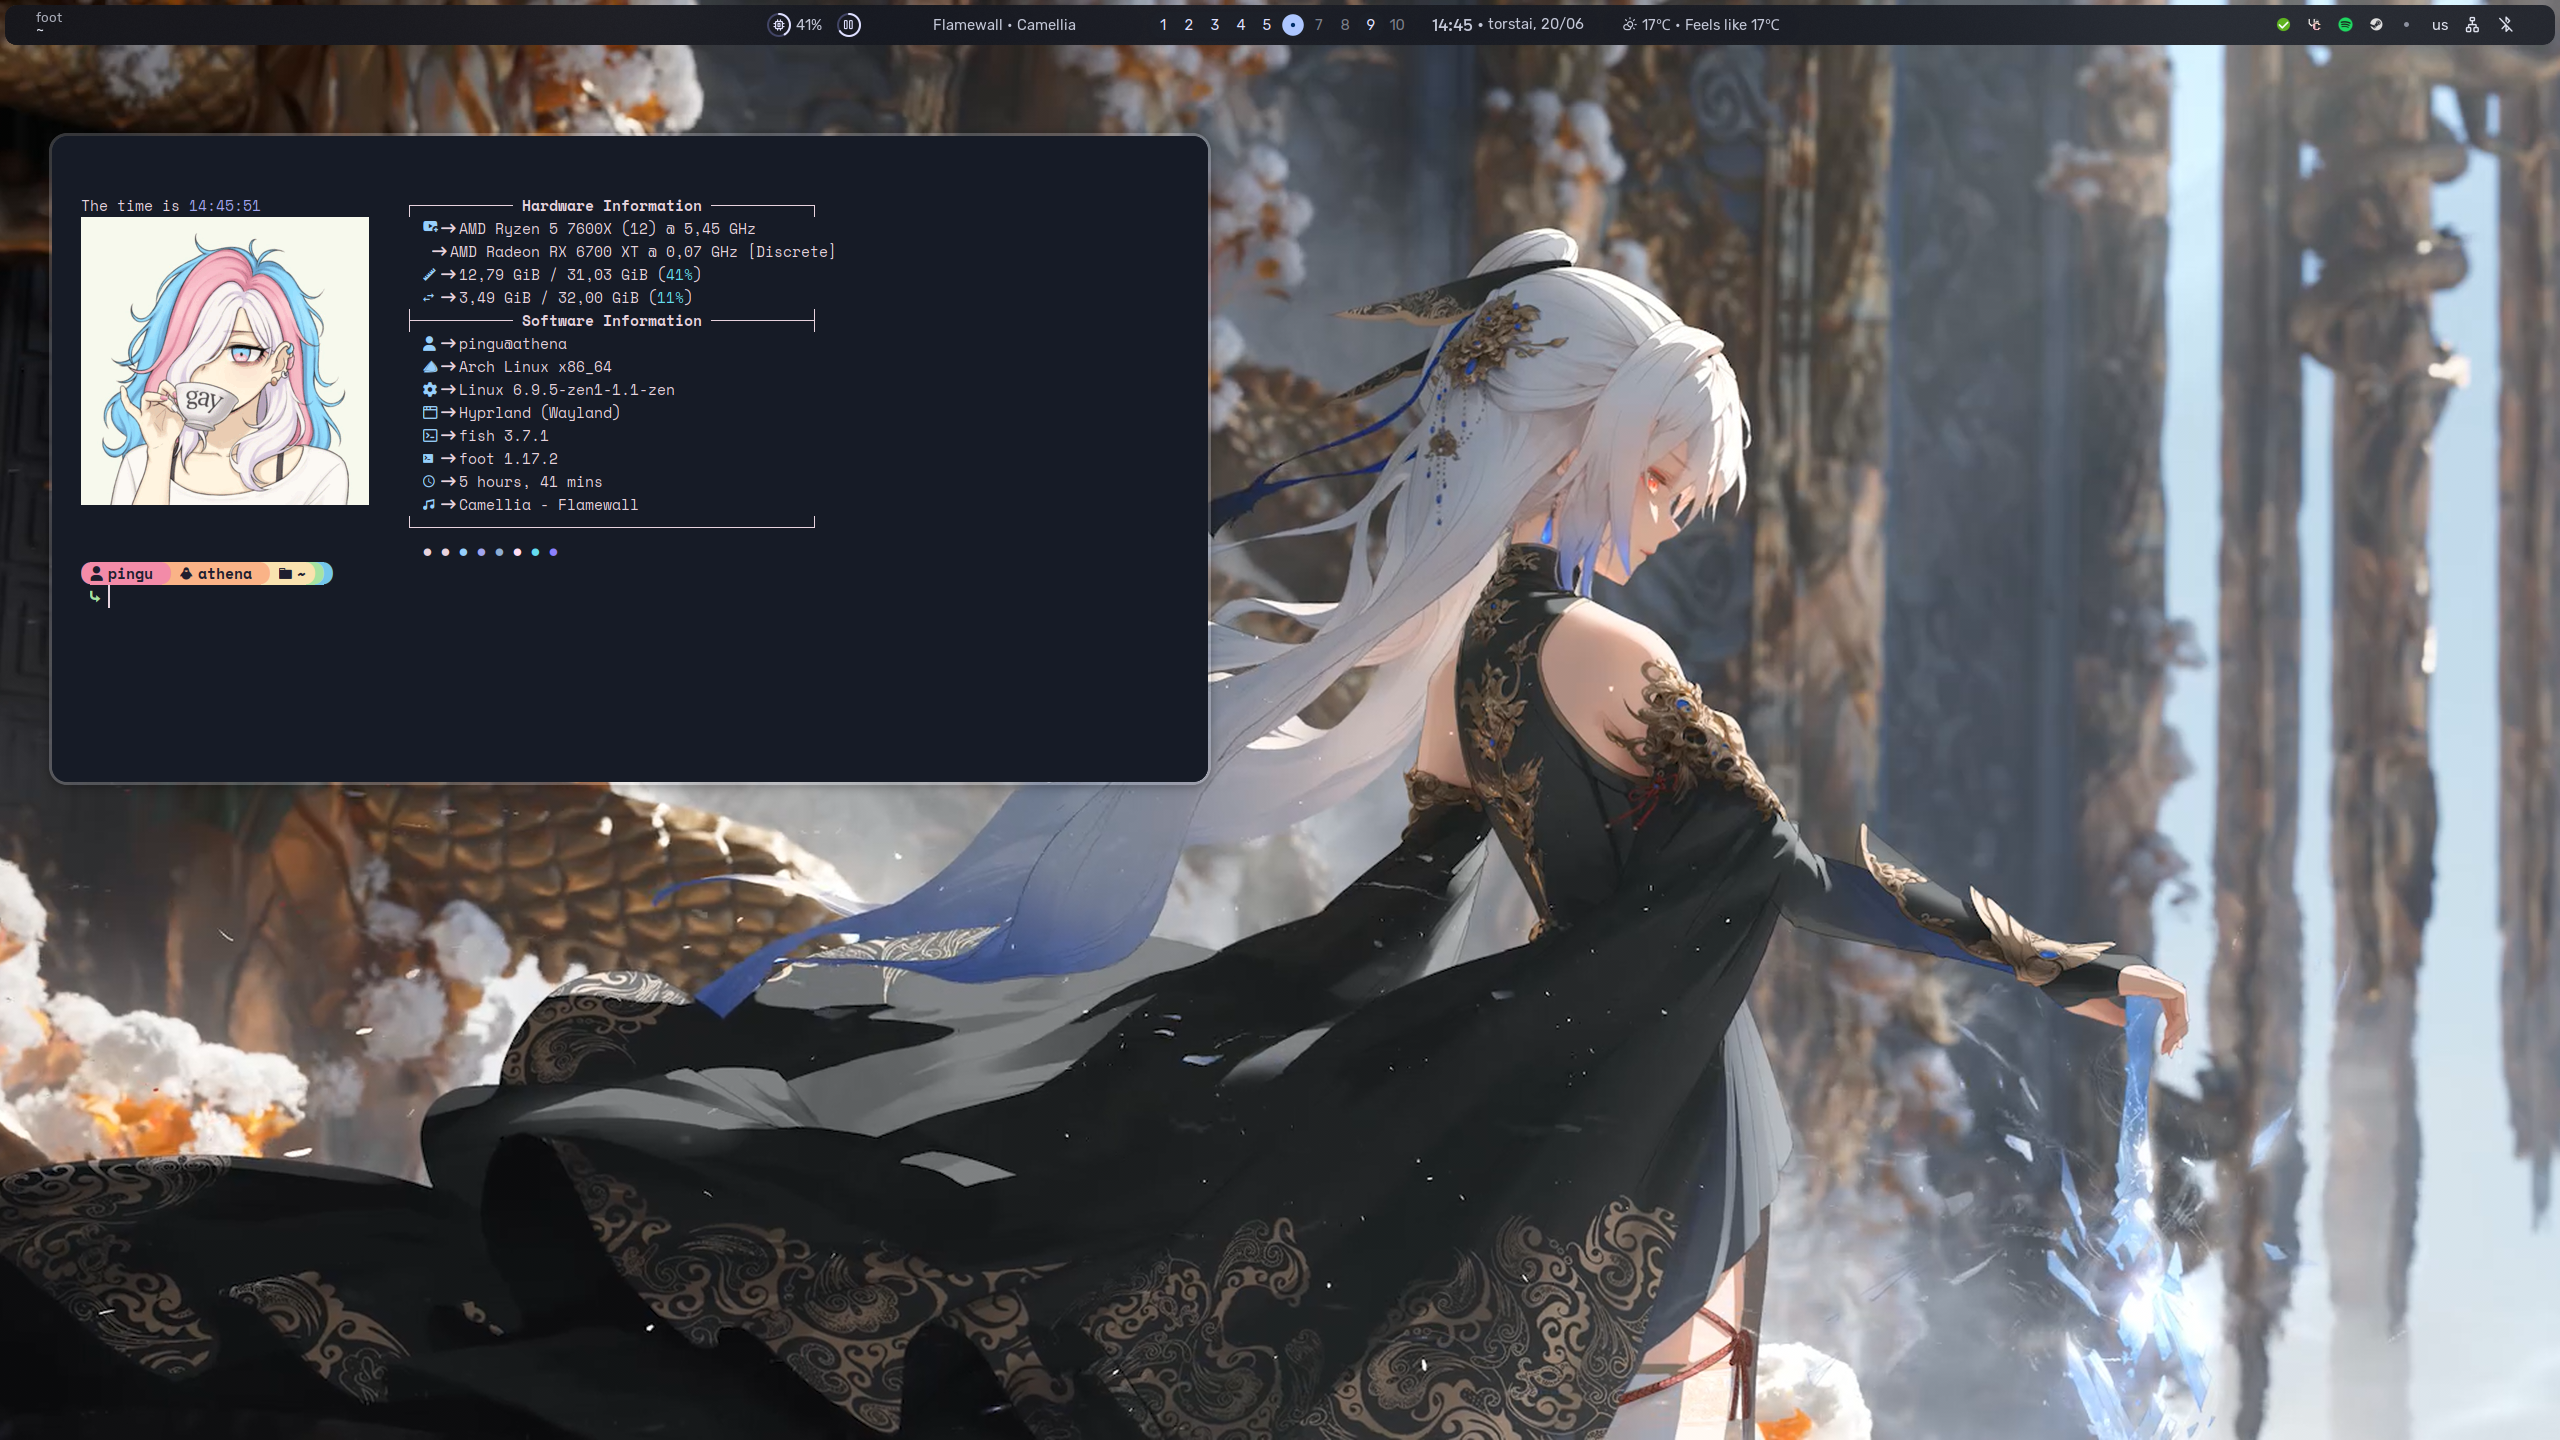Click the weather sun-cloud icon
Viewport: 2560px width, 1440px height.
(x=1629, y=25)
